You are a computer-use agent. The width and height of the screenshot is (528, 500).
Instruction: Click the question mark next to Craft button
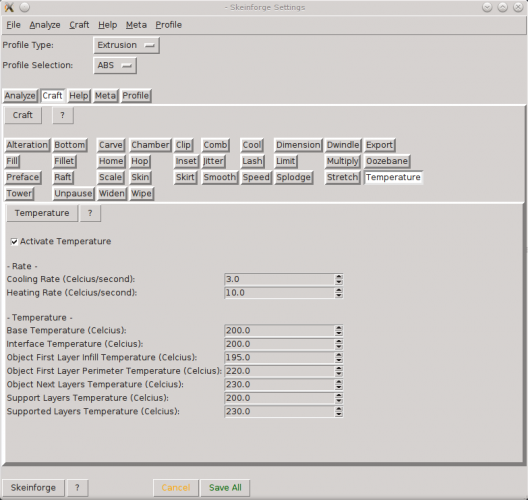pyautogui.click(x=63, y=115)
